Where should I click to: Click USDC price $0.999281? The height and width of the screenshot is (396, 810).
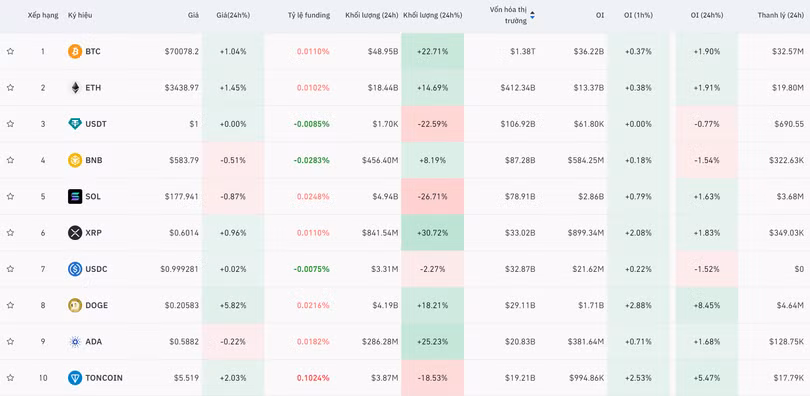click(180, 269)
